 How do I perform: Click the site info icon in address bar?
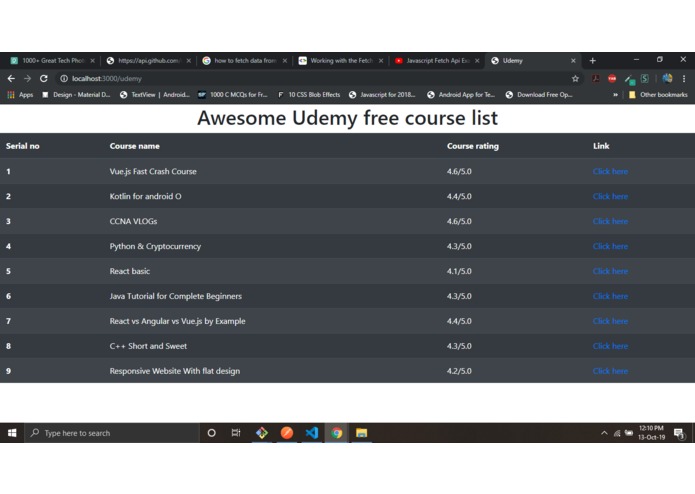click(x=64, y=78)
